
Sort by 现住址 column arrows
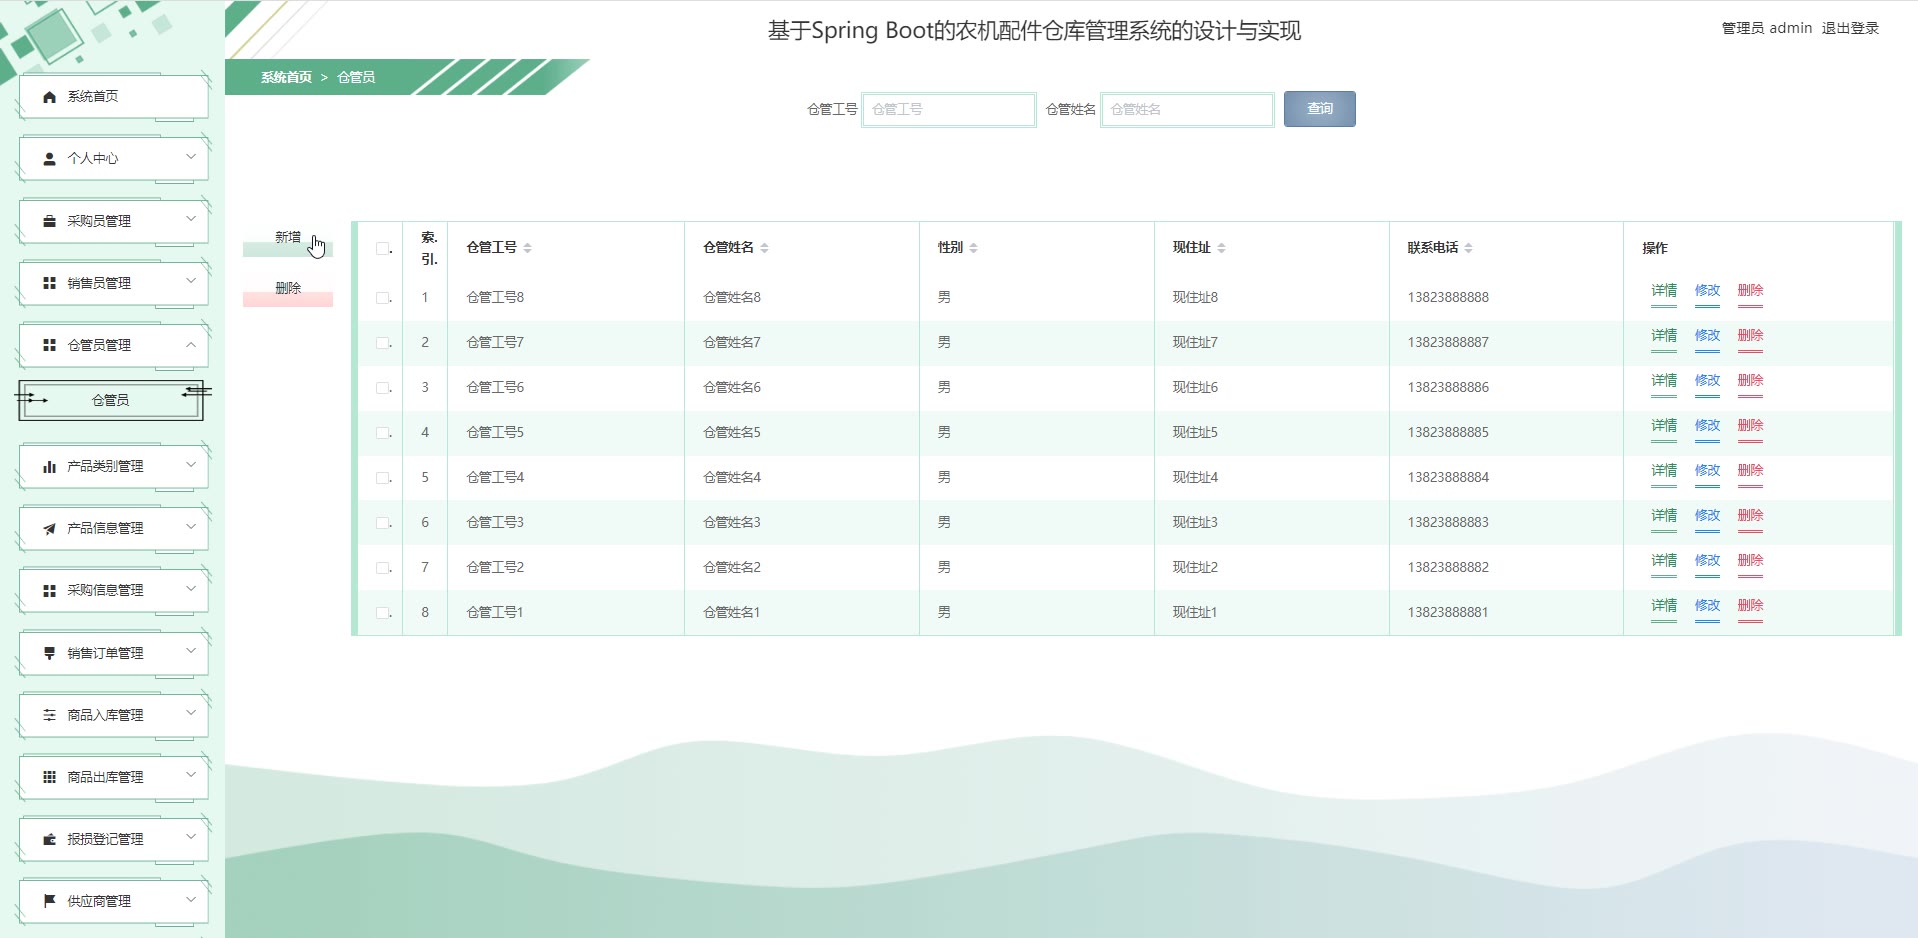click(x=1221, y=248)
